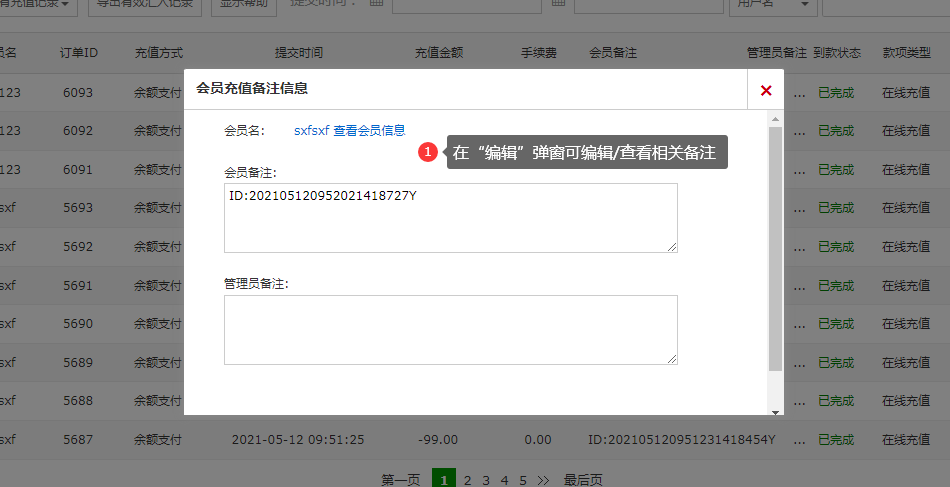Screen dimensions: 950x487
Task: Click the ellipsis in the order 5692 row
Action: [800, 248]
